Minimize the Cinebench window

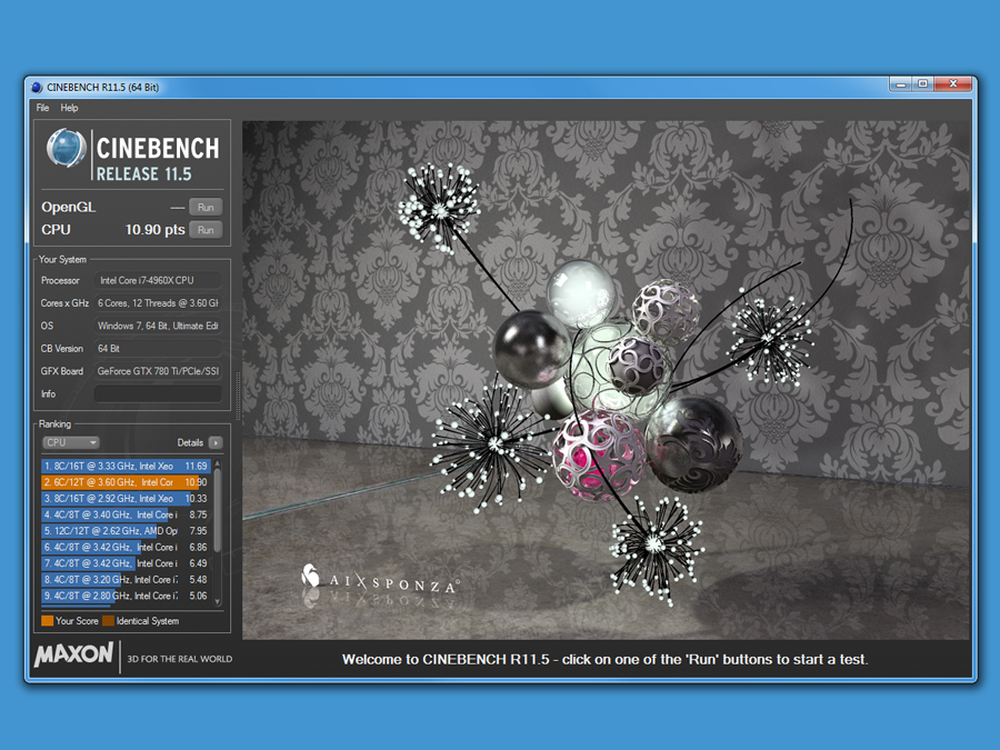coord(901,84)
